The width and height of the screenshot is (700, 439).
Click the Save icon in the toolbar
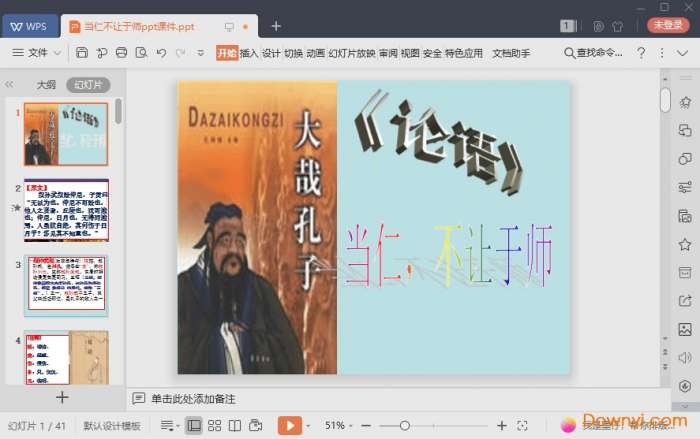(82, 53)
